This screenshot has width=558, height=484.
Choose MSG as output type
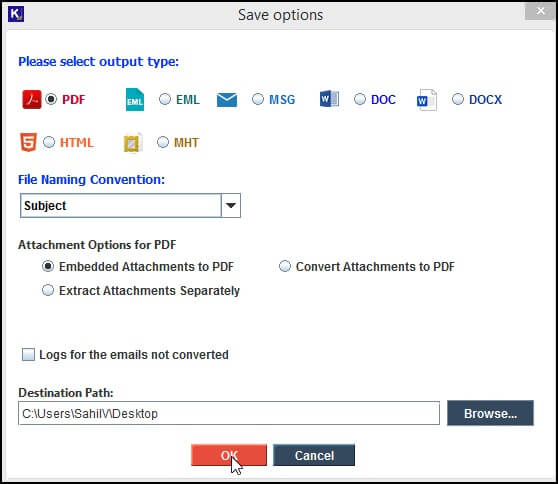point(258,99)
